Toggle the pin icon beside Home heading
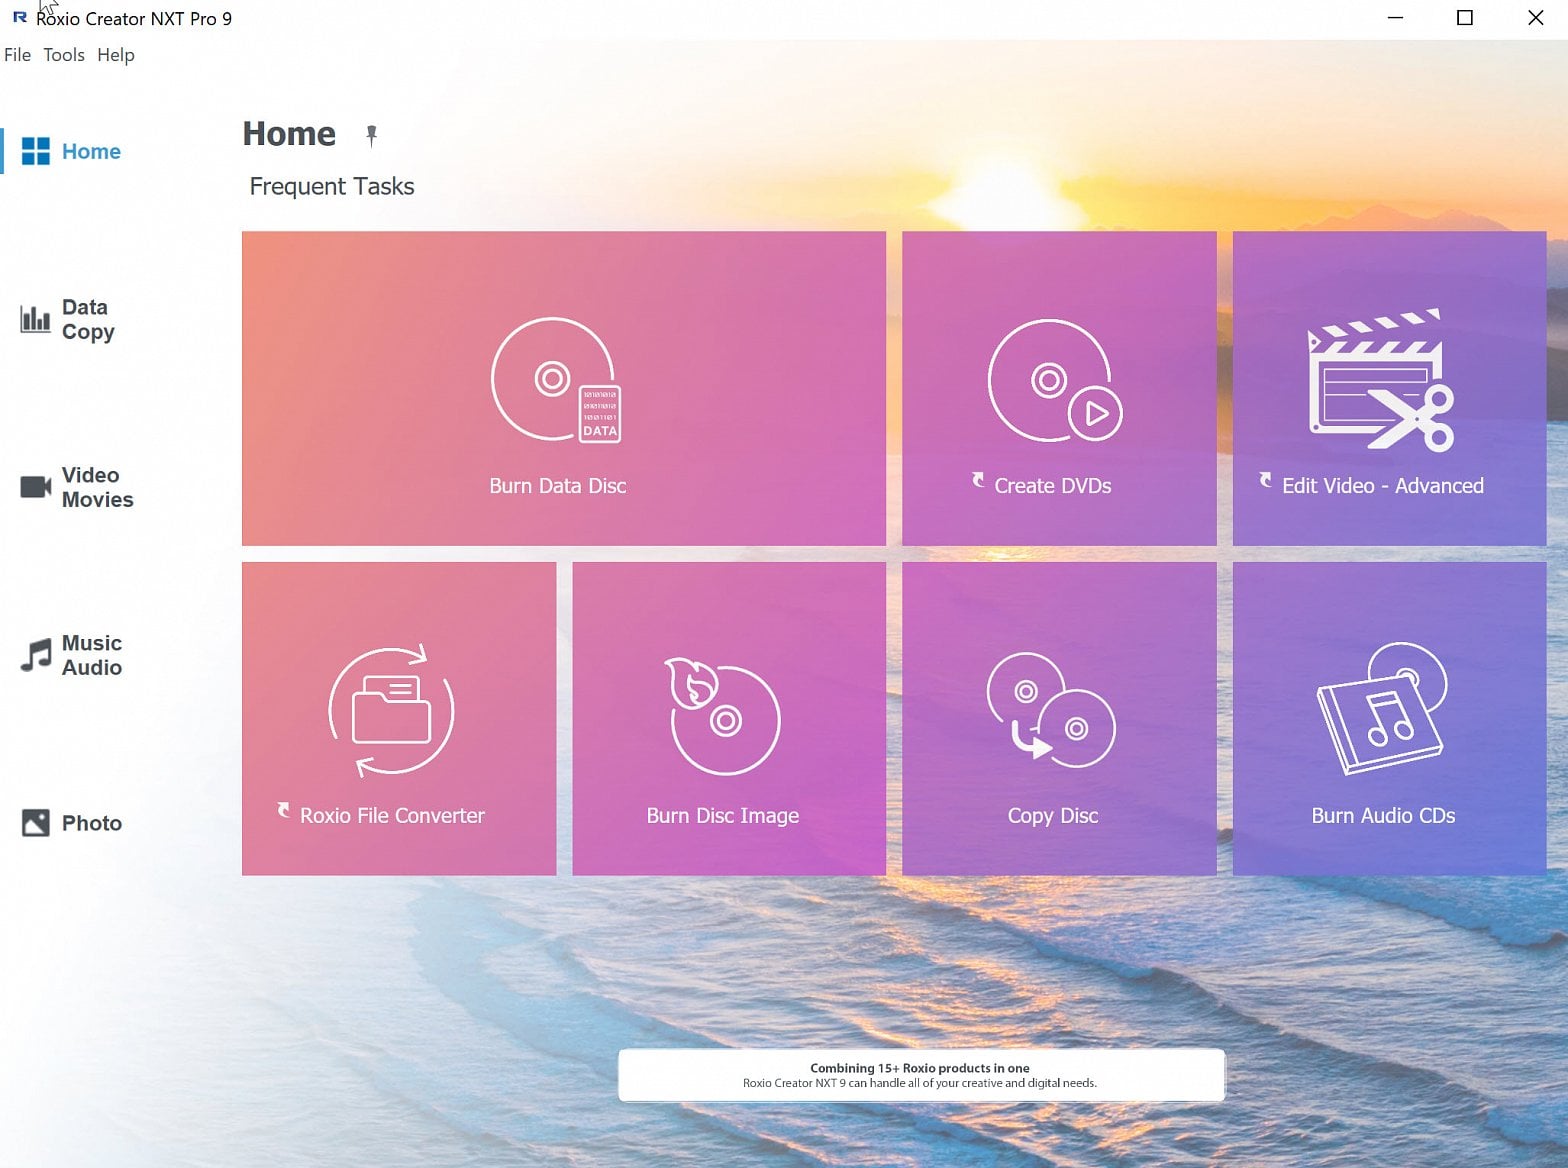Screen dimensions: 1568x1168 point(371,135)
